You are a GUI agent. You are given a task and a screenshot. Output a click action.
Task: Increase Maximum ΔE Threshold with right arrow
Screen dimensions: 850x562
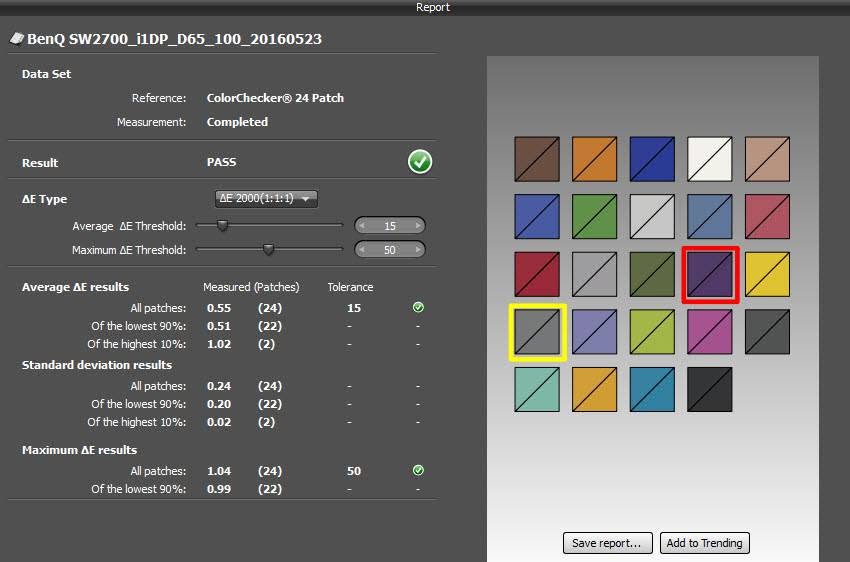pyautogui.click(x=417, y=249)
